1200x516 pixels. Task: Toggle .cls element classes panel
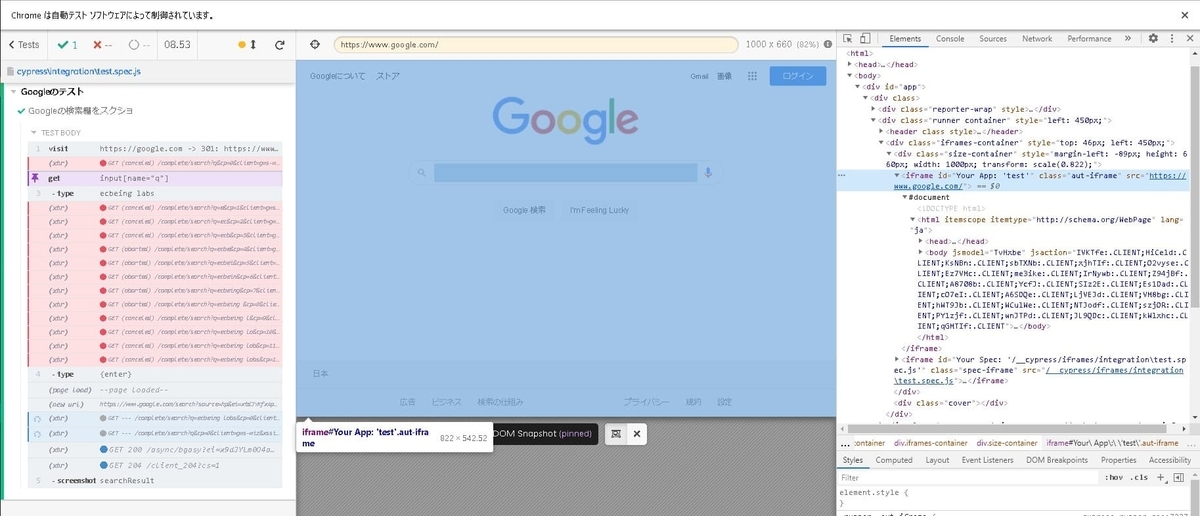[x=1139, y=478]
